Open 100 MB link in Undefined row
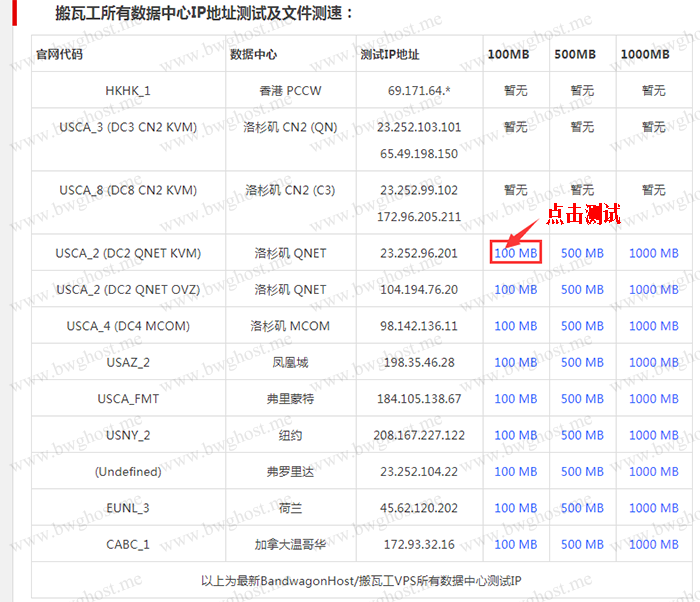 pyautogui.click(x=516, y=472)
